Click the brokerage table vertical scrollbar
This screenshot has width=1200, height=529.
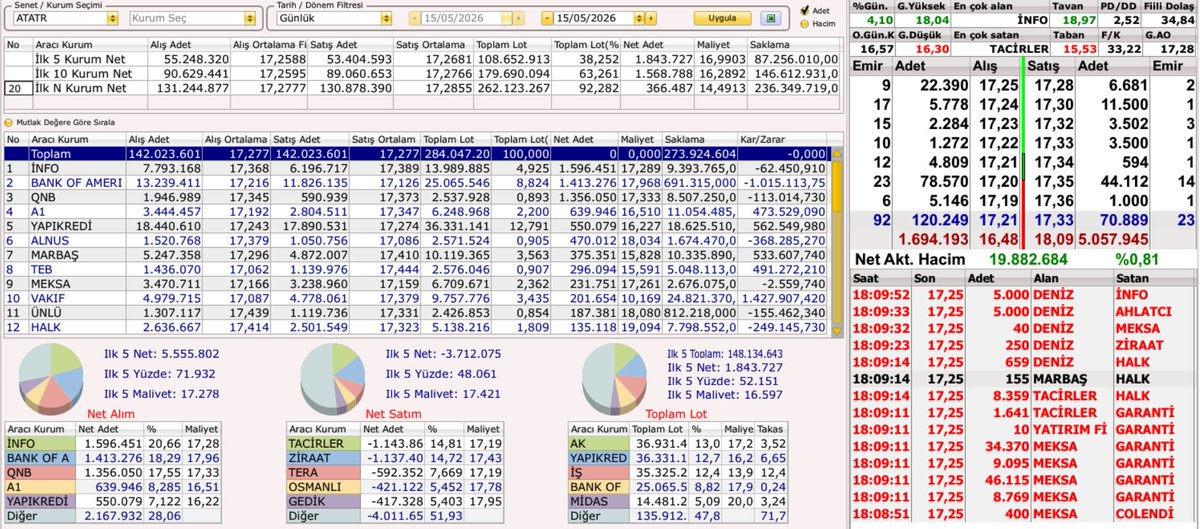[837, 185]
